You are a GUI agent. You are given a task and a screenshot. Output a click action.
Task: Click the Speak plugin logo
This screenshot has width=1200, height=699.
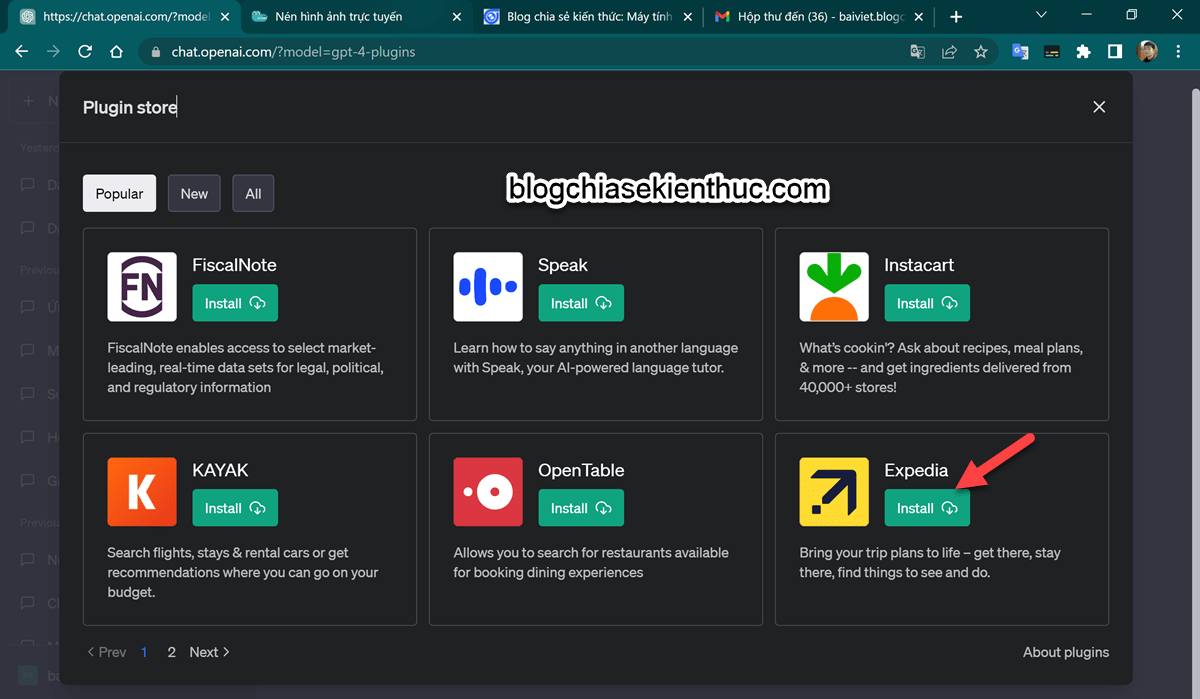pyautogui.click(x=488, y=286)
